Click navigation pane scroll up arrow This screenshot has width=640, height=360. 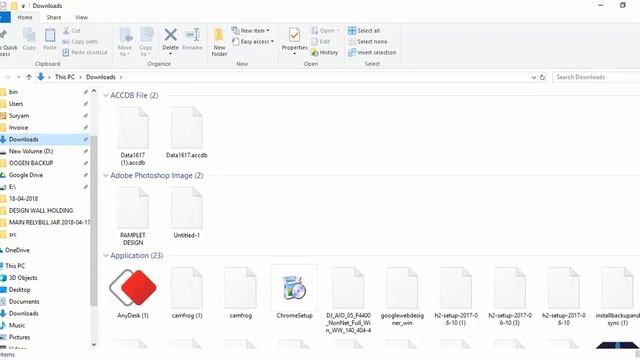94,91
